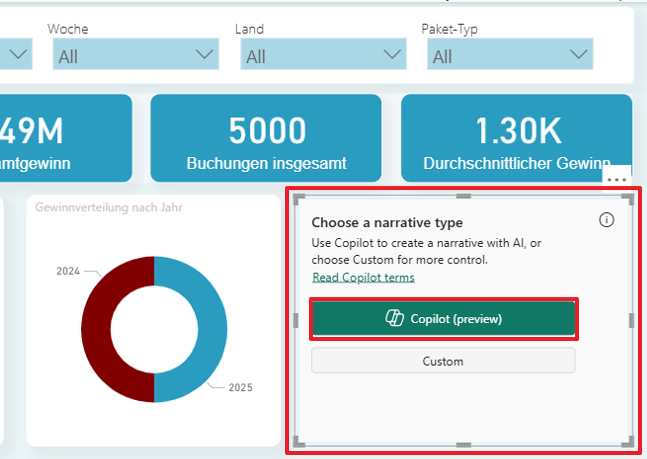Select the Gesamtgewinn card
Screen dimensions: 647x459
66,138
